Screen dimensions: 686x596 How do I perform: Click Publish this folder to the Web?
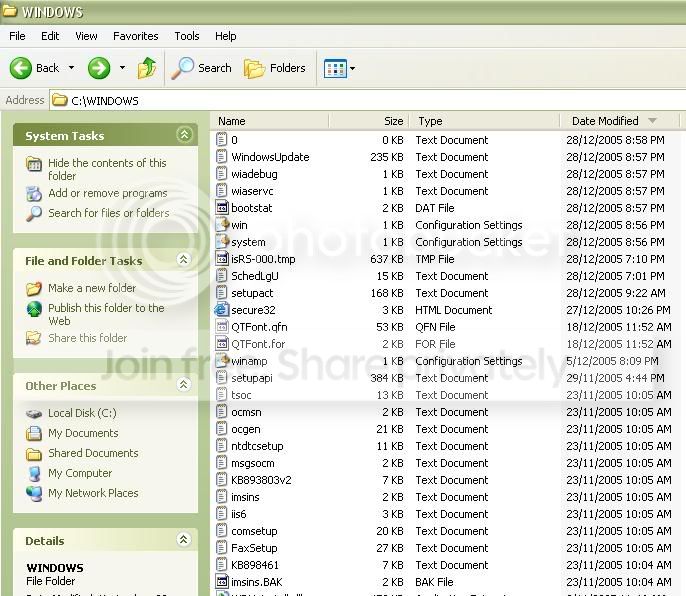click(106, 314)
